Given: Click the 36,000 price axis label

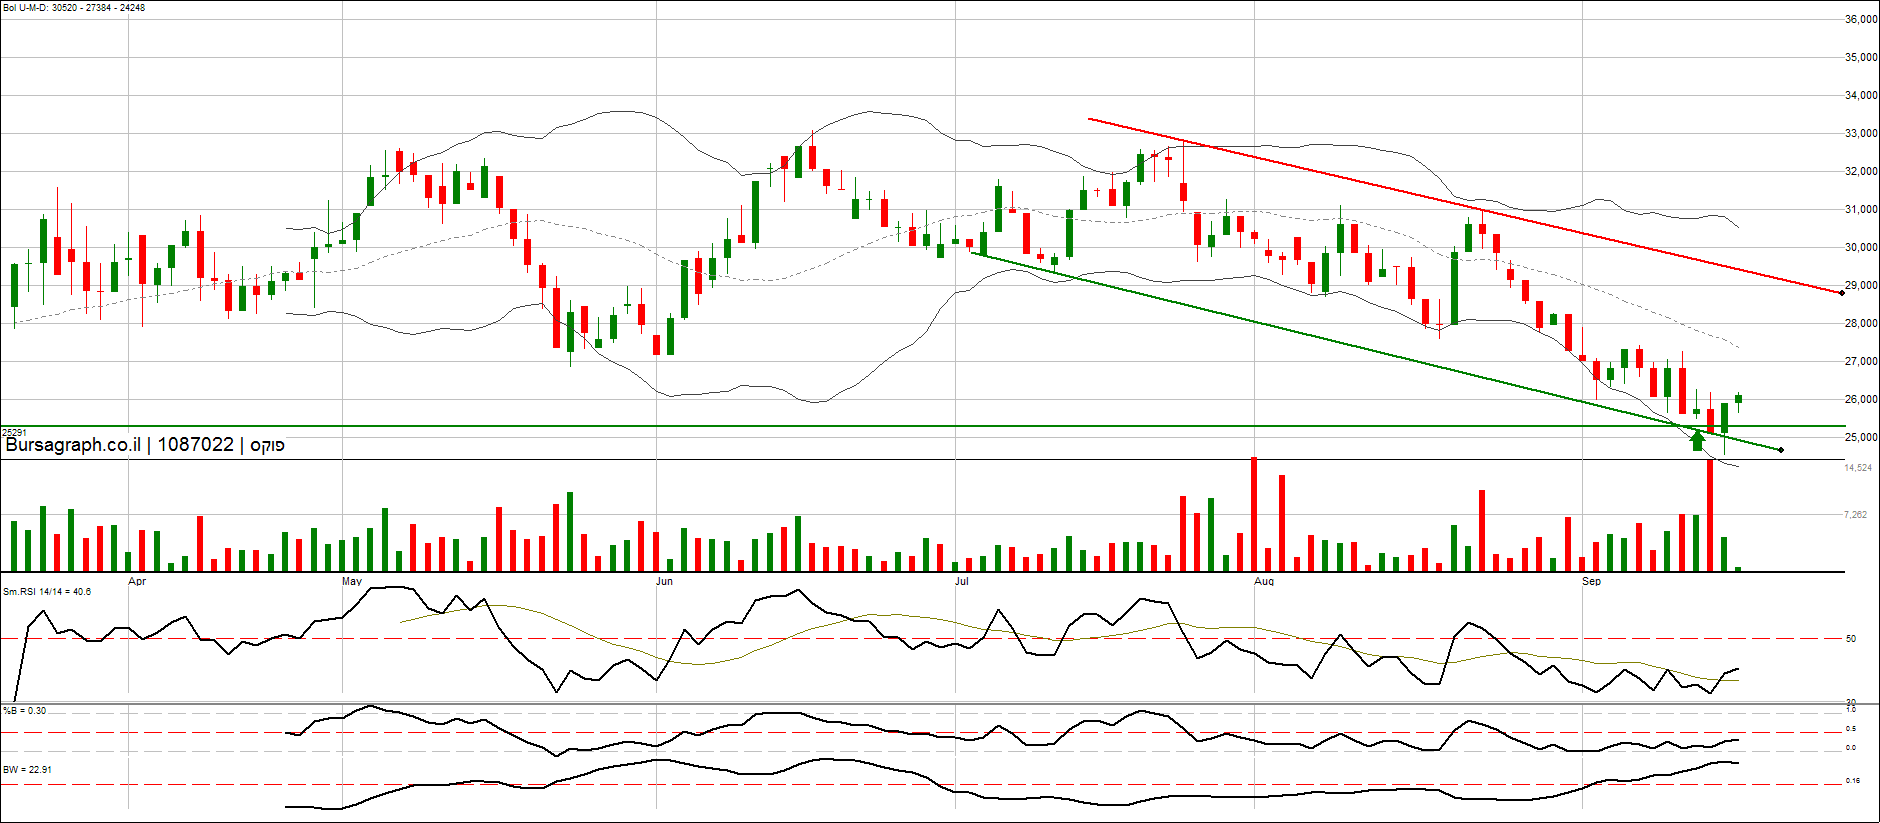Looking at the screenshot, I should coord(1860,19).
